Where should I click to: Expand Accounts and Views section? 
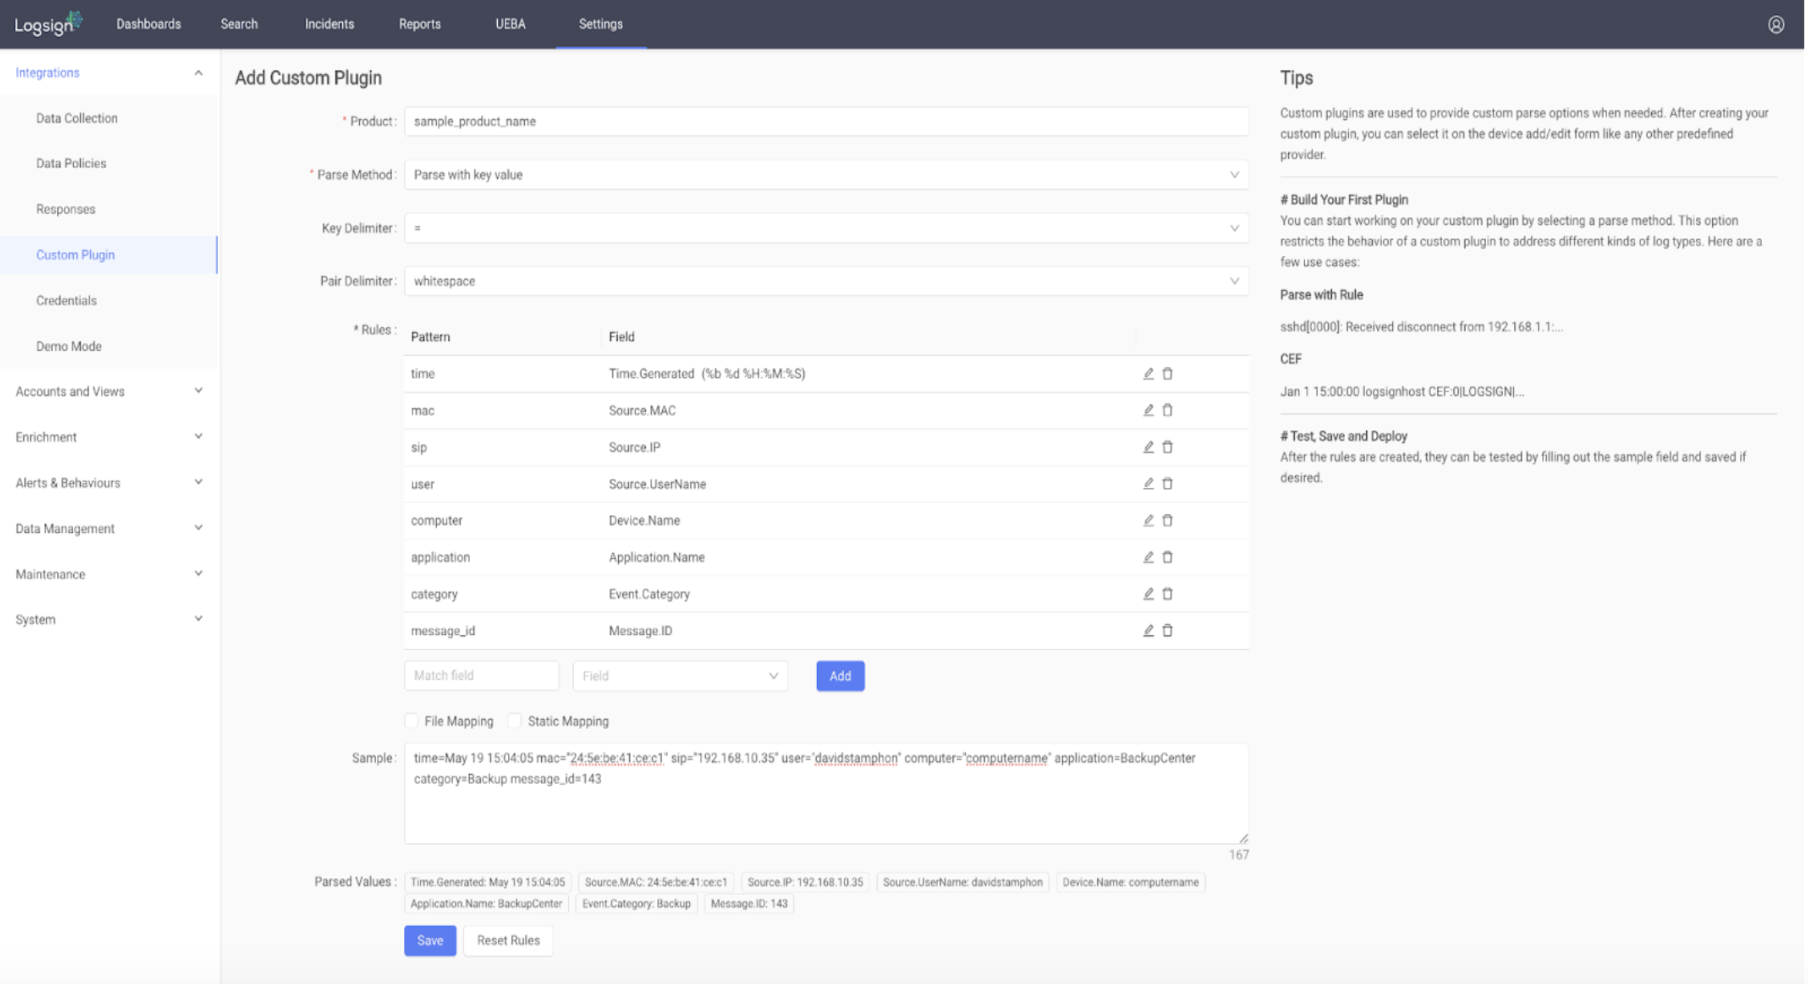pos(108,391)
